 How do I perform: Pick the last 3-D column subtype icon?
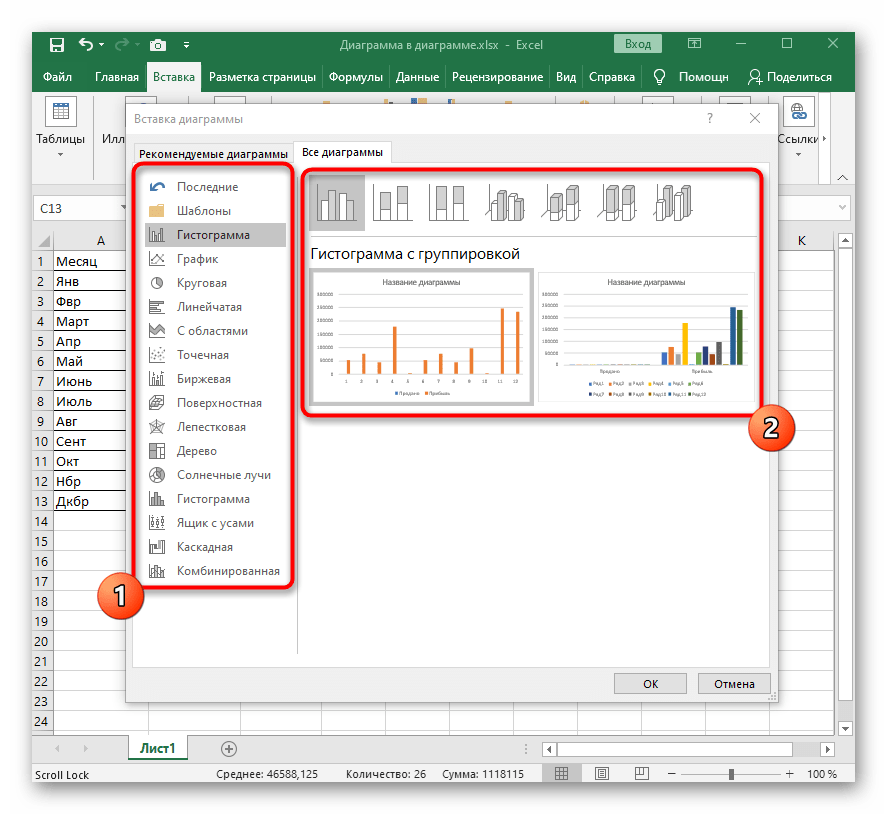[675, 203]
